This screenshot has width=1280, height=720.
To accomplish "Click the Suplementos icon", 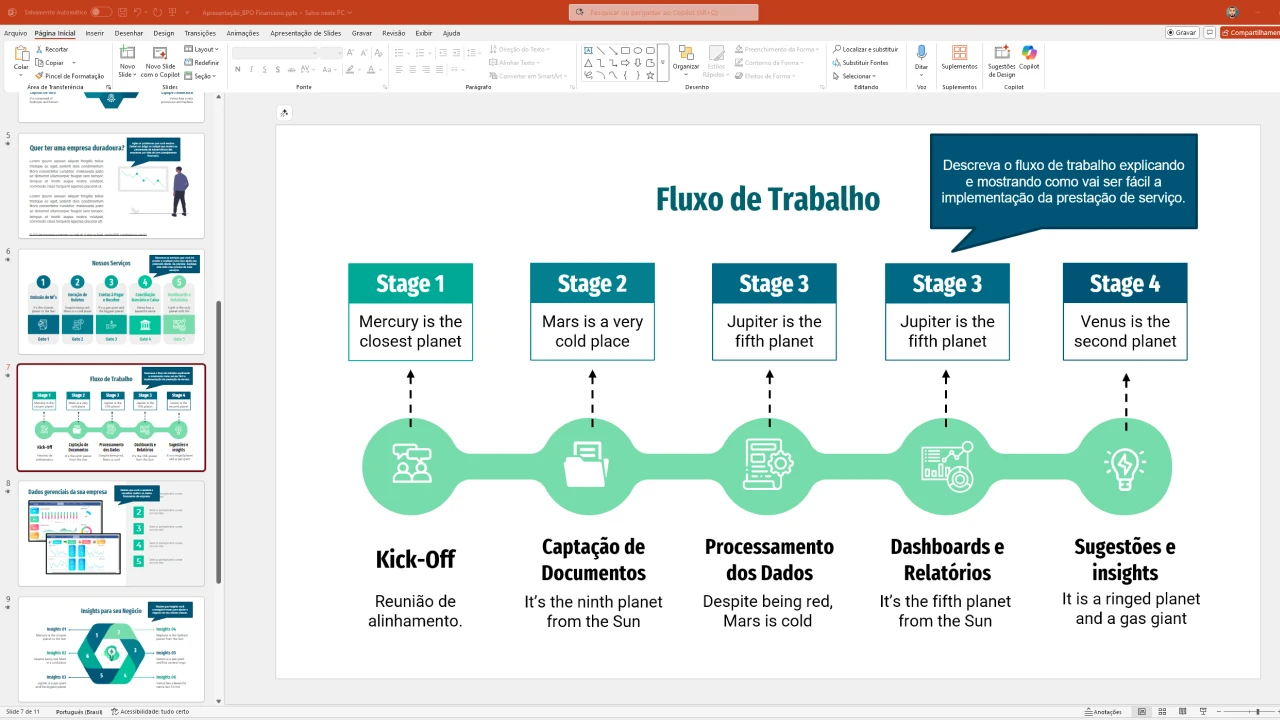I will 959,57.
